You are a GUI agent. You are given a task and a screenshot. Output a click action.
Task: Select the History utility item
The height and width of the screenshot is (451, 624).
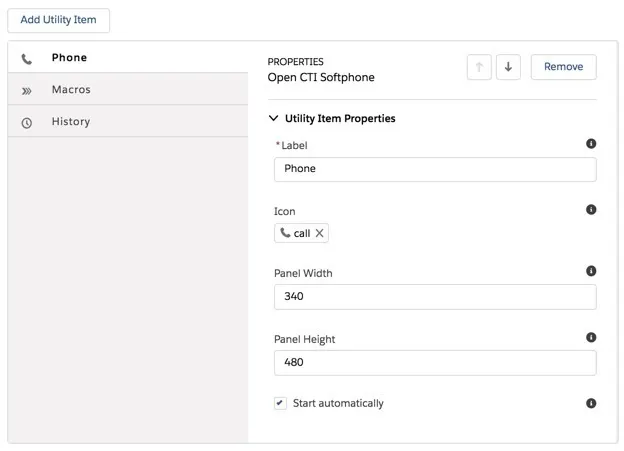(x=128, y=121)
